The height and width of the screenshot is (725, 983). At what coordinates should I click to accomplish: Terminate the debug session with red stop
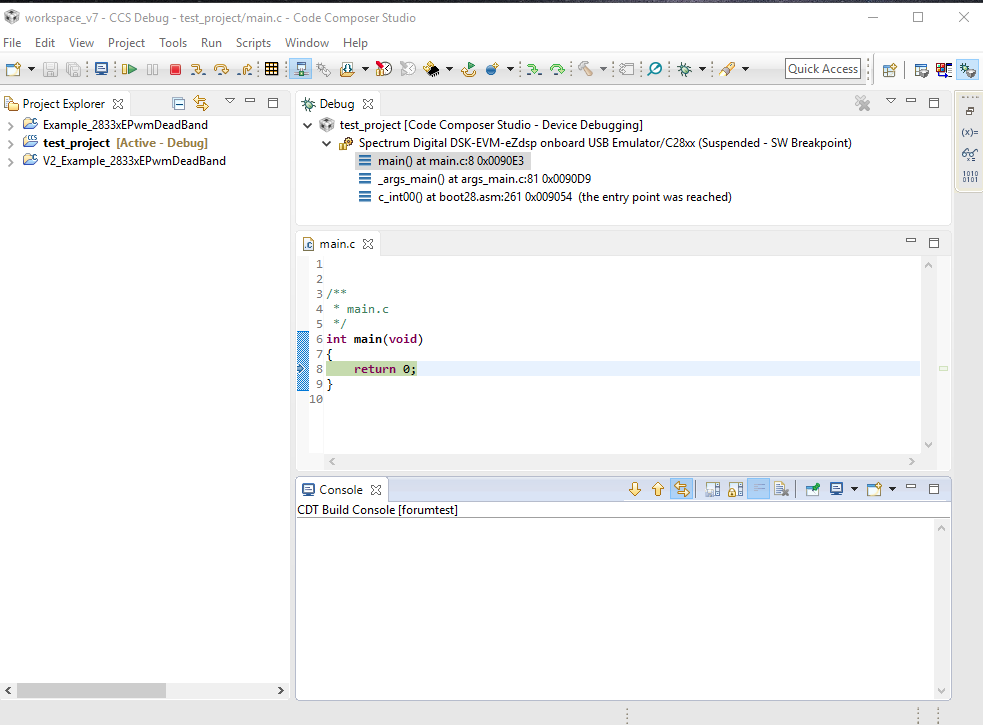tap(176, 69)
